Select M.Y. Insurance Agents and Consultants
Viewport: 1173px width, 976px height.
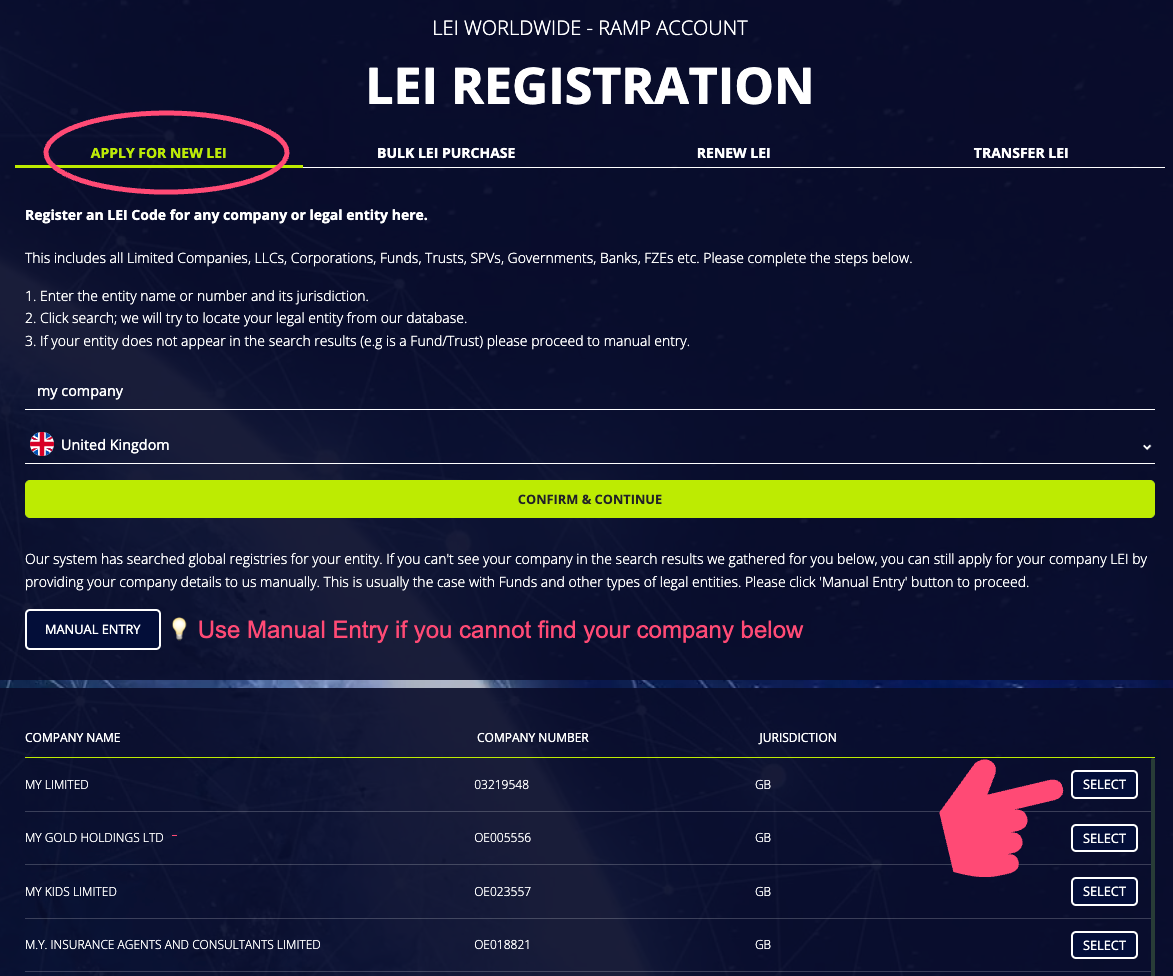click(1104, 945)
